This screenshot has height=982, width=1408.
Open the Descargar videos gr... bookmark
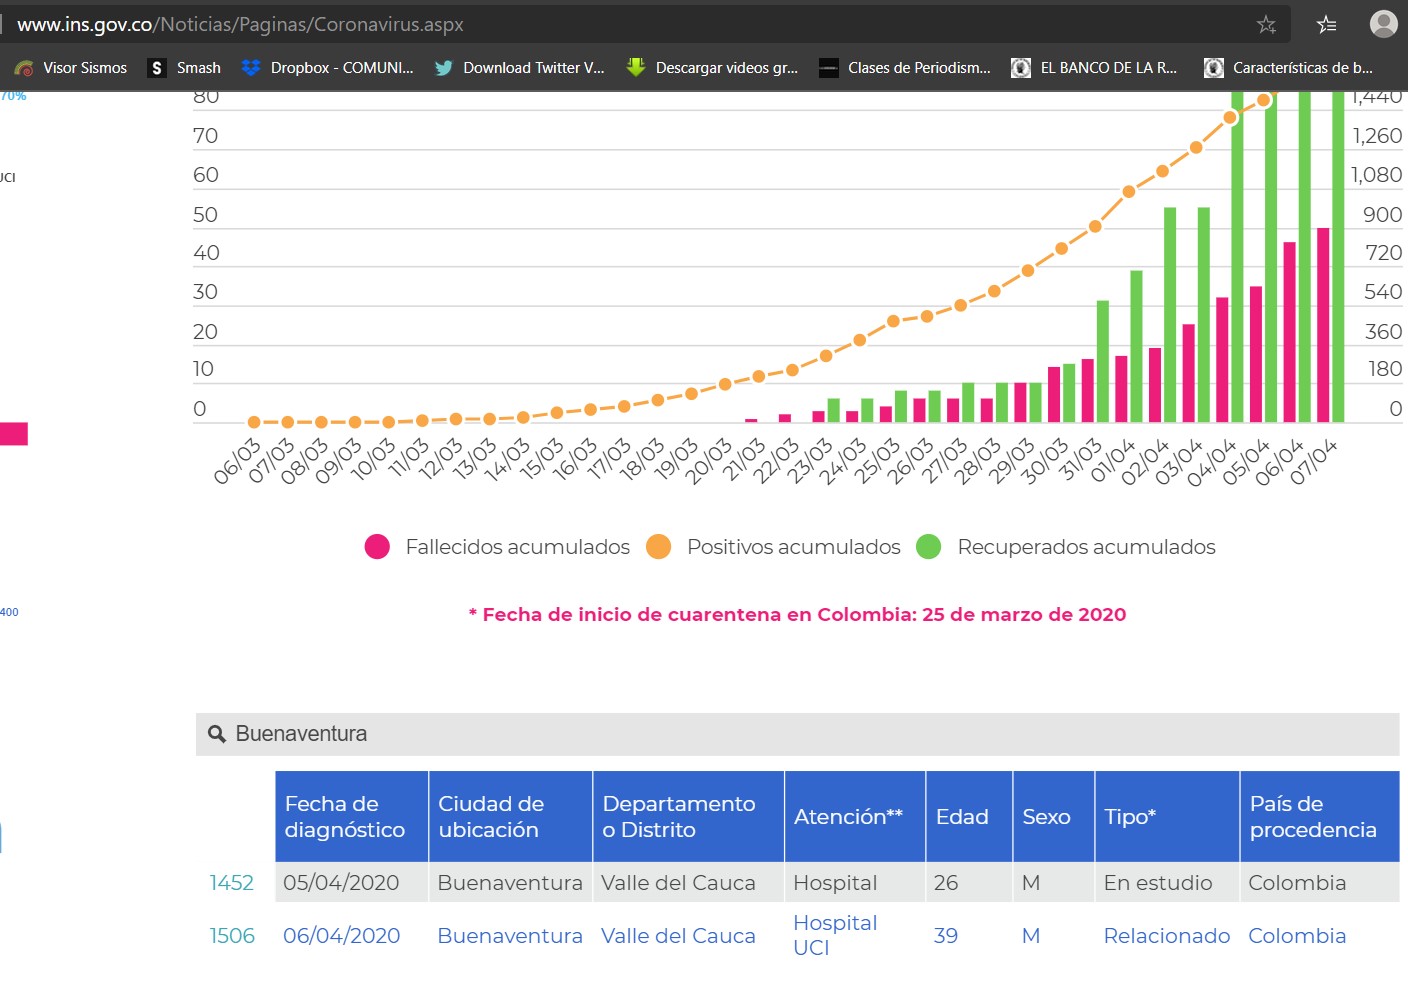[712, 67]
